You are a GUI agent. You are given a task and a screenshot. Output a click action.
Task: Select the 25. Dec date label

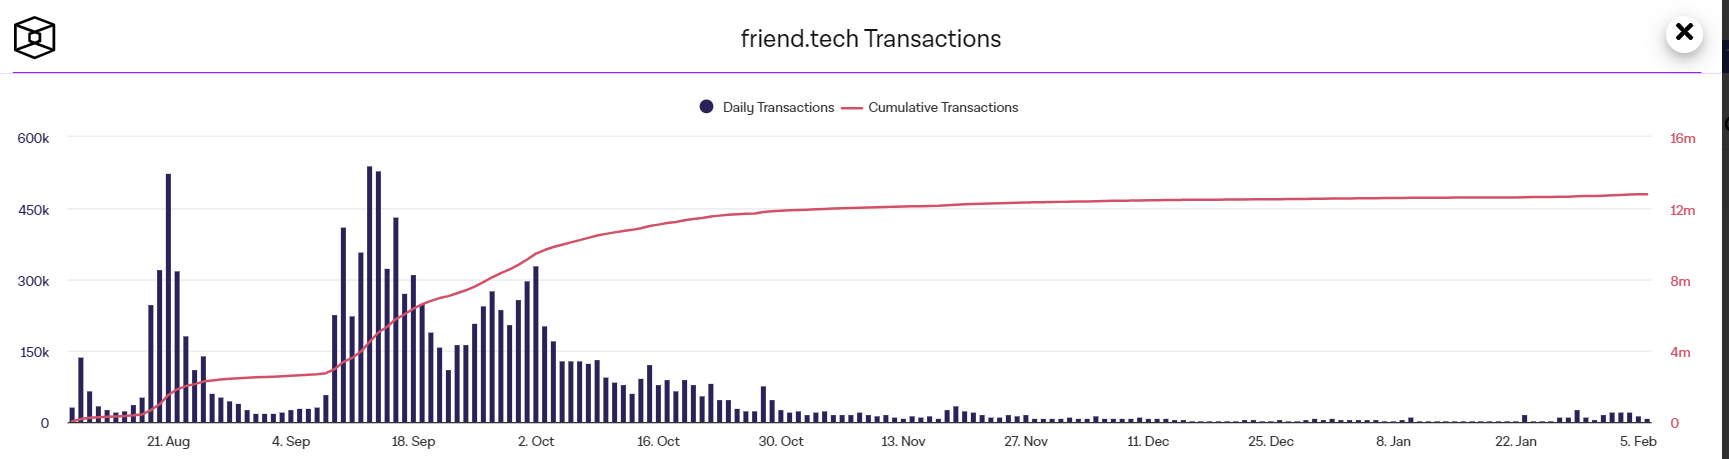point(1271,441)
